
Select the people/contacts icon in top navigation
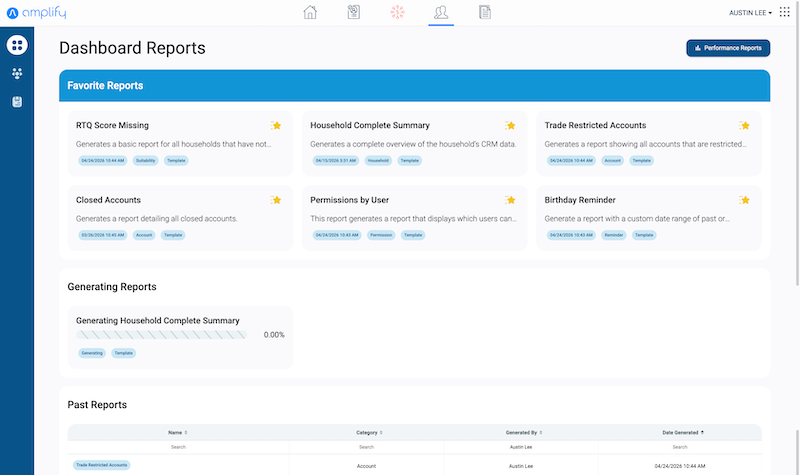(441, 12)
